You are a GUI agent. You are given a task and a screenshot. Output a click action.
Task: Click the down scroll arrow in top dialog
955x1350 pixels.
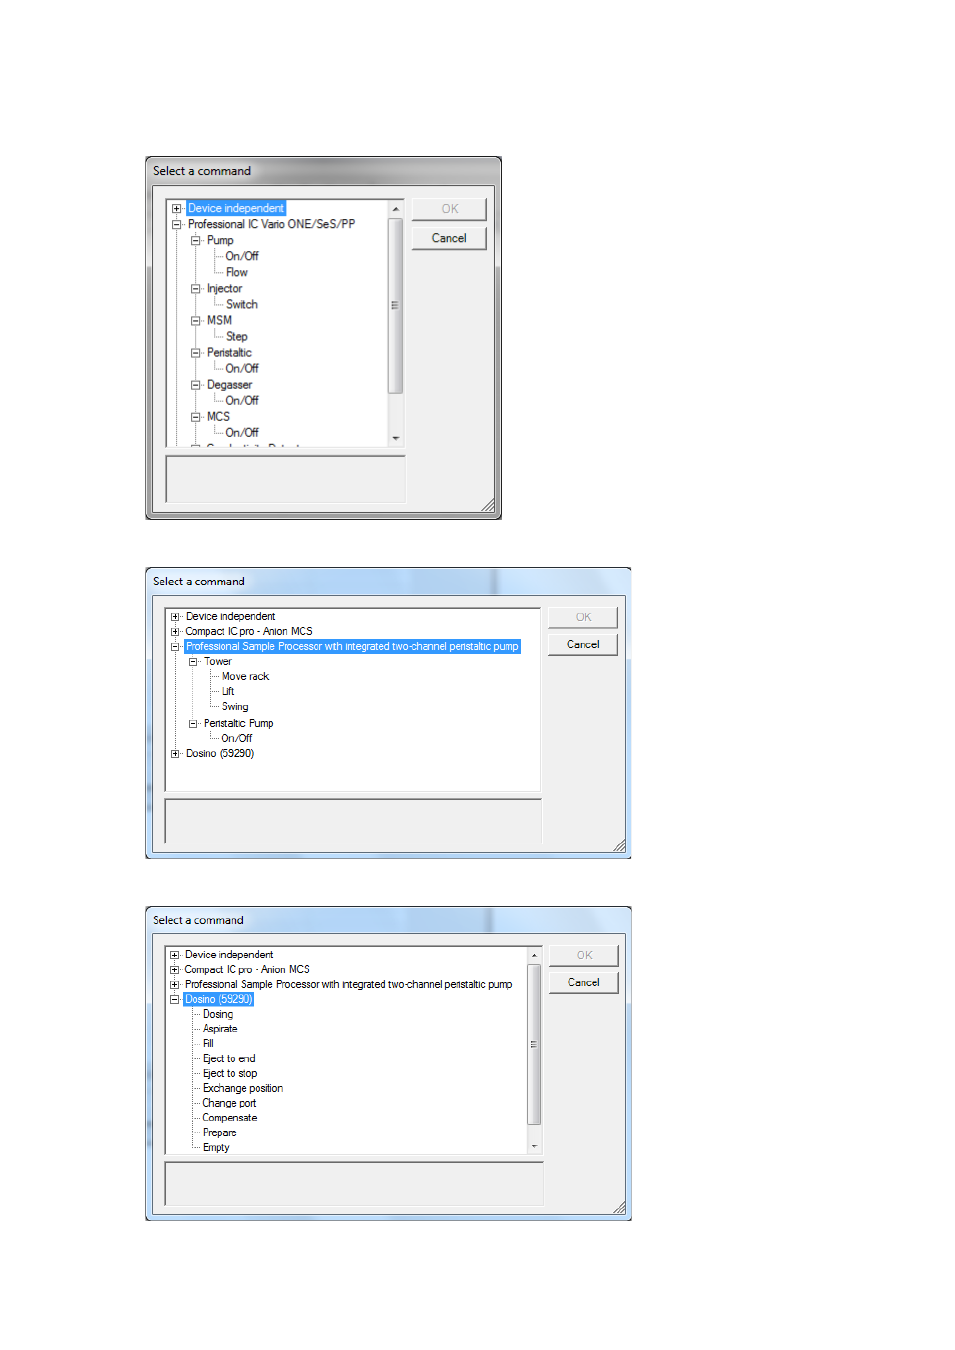pyautogui.click(x=396, y=438)
